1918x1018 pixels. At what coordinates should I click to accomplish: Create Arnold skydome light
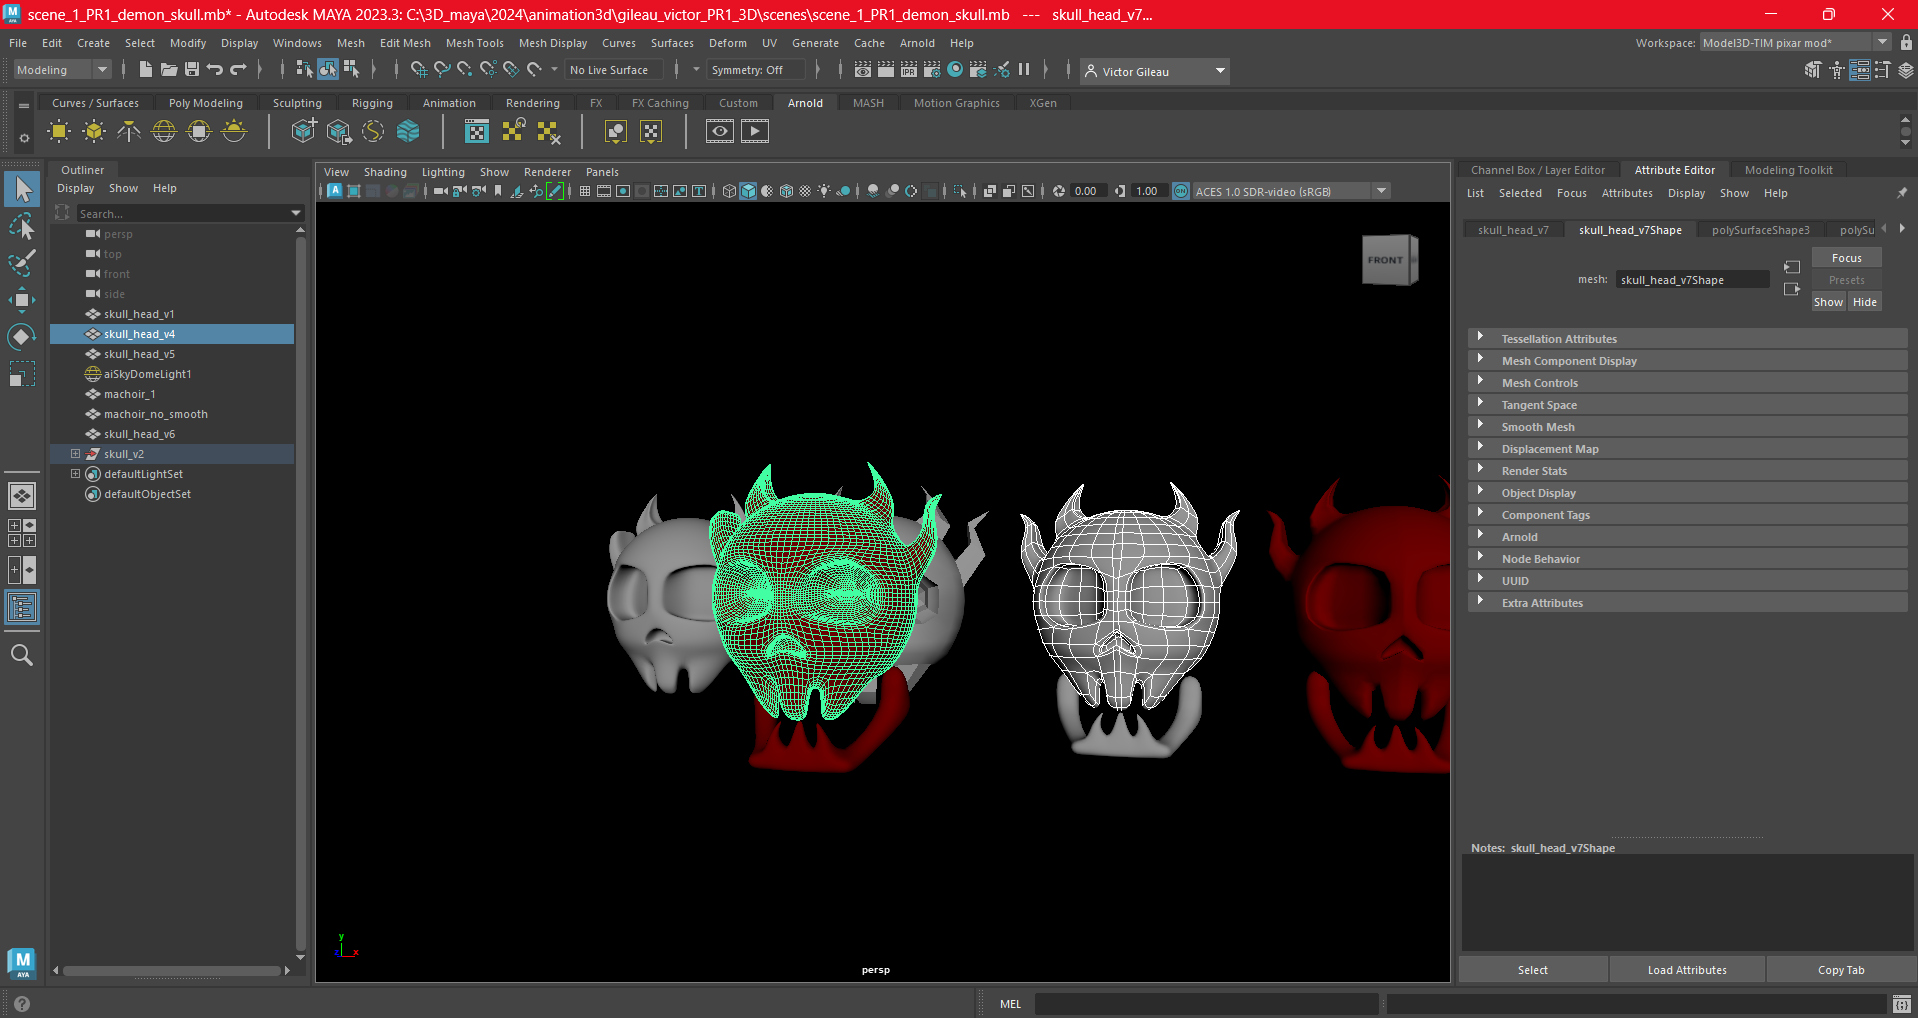(x=164, y=131)
